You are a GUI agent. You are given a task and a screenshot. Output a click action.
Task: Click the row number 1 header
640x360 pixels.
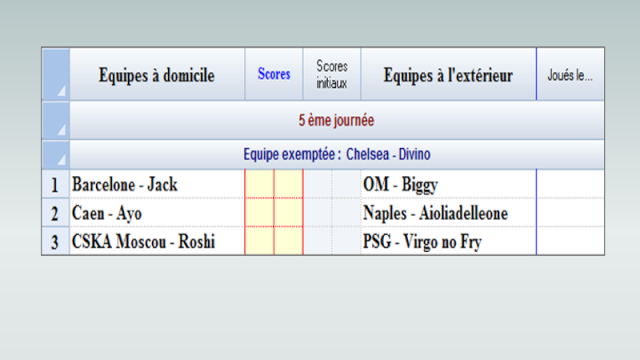(56, 184)
